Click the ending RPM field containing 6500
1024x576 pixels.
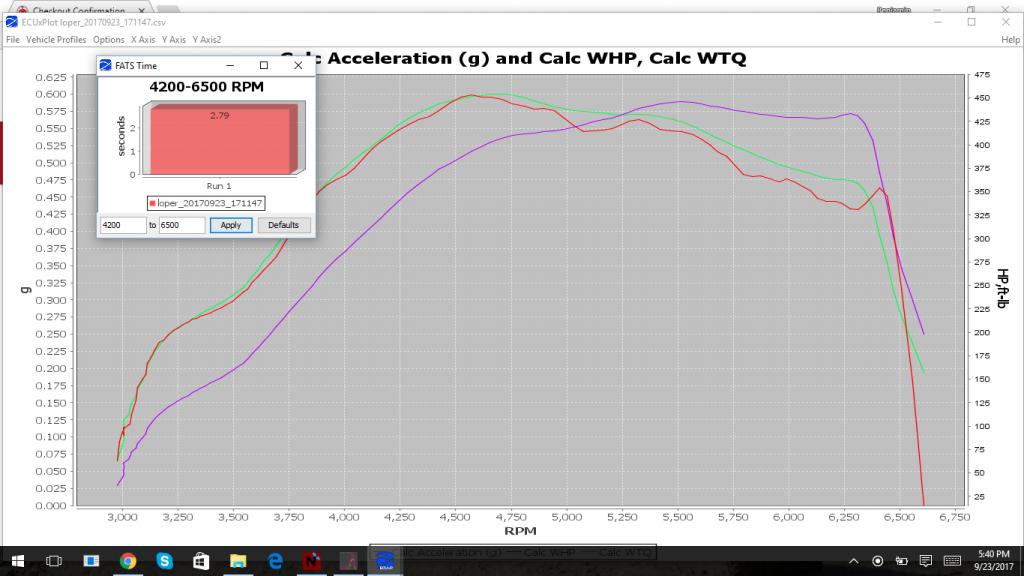[181, 225]
